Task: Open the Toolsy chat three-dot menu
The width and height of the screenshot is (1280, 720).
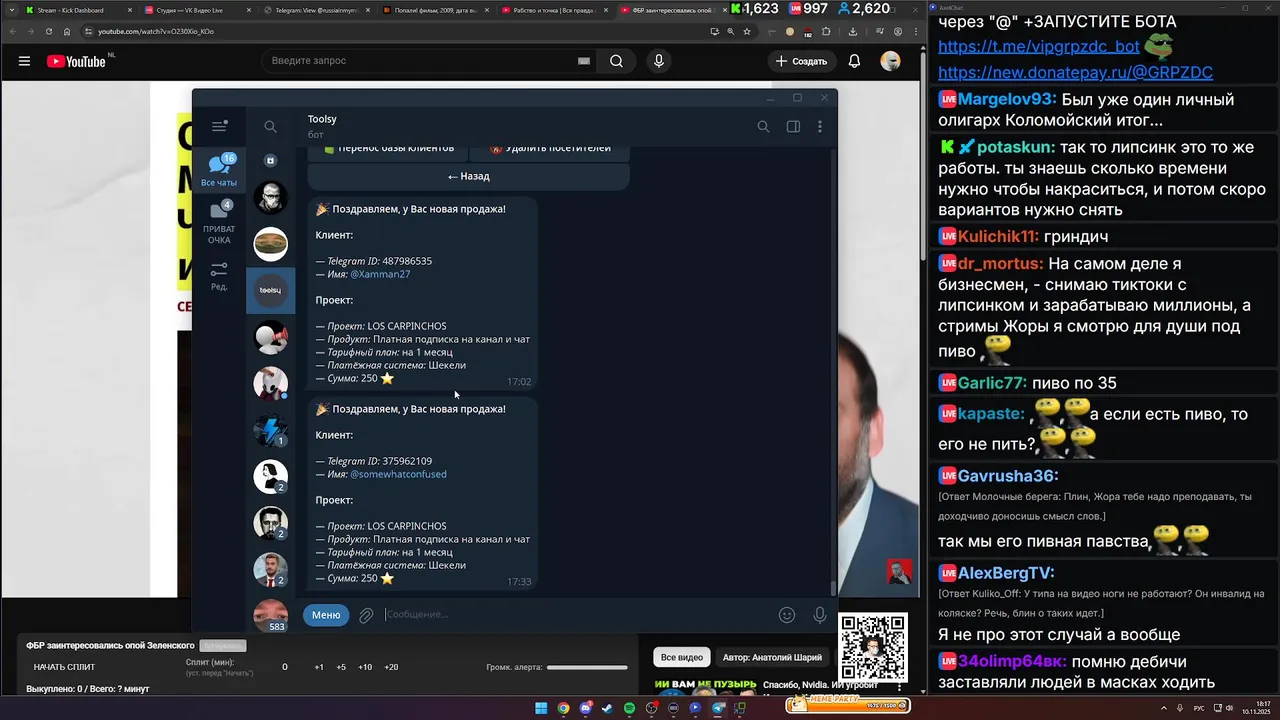Action: pos(820,126)
